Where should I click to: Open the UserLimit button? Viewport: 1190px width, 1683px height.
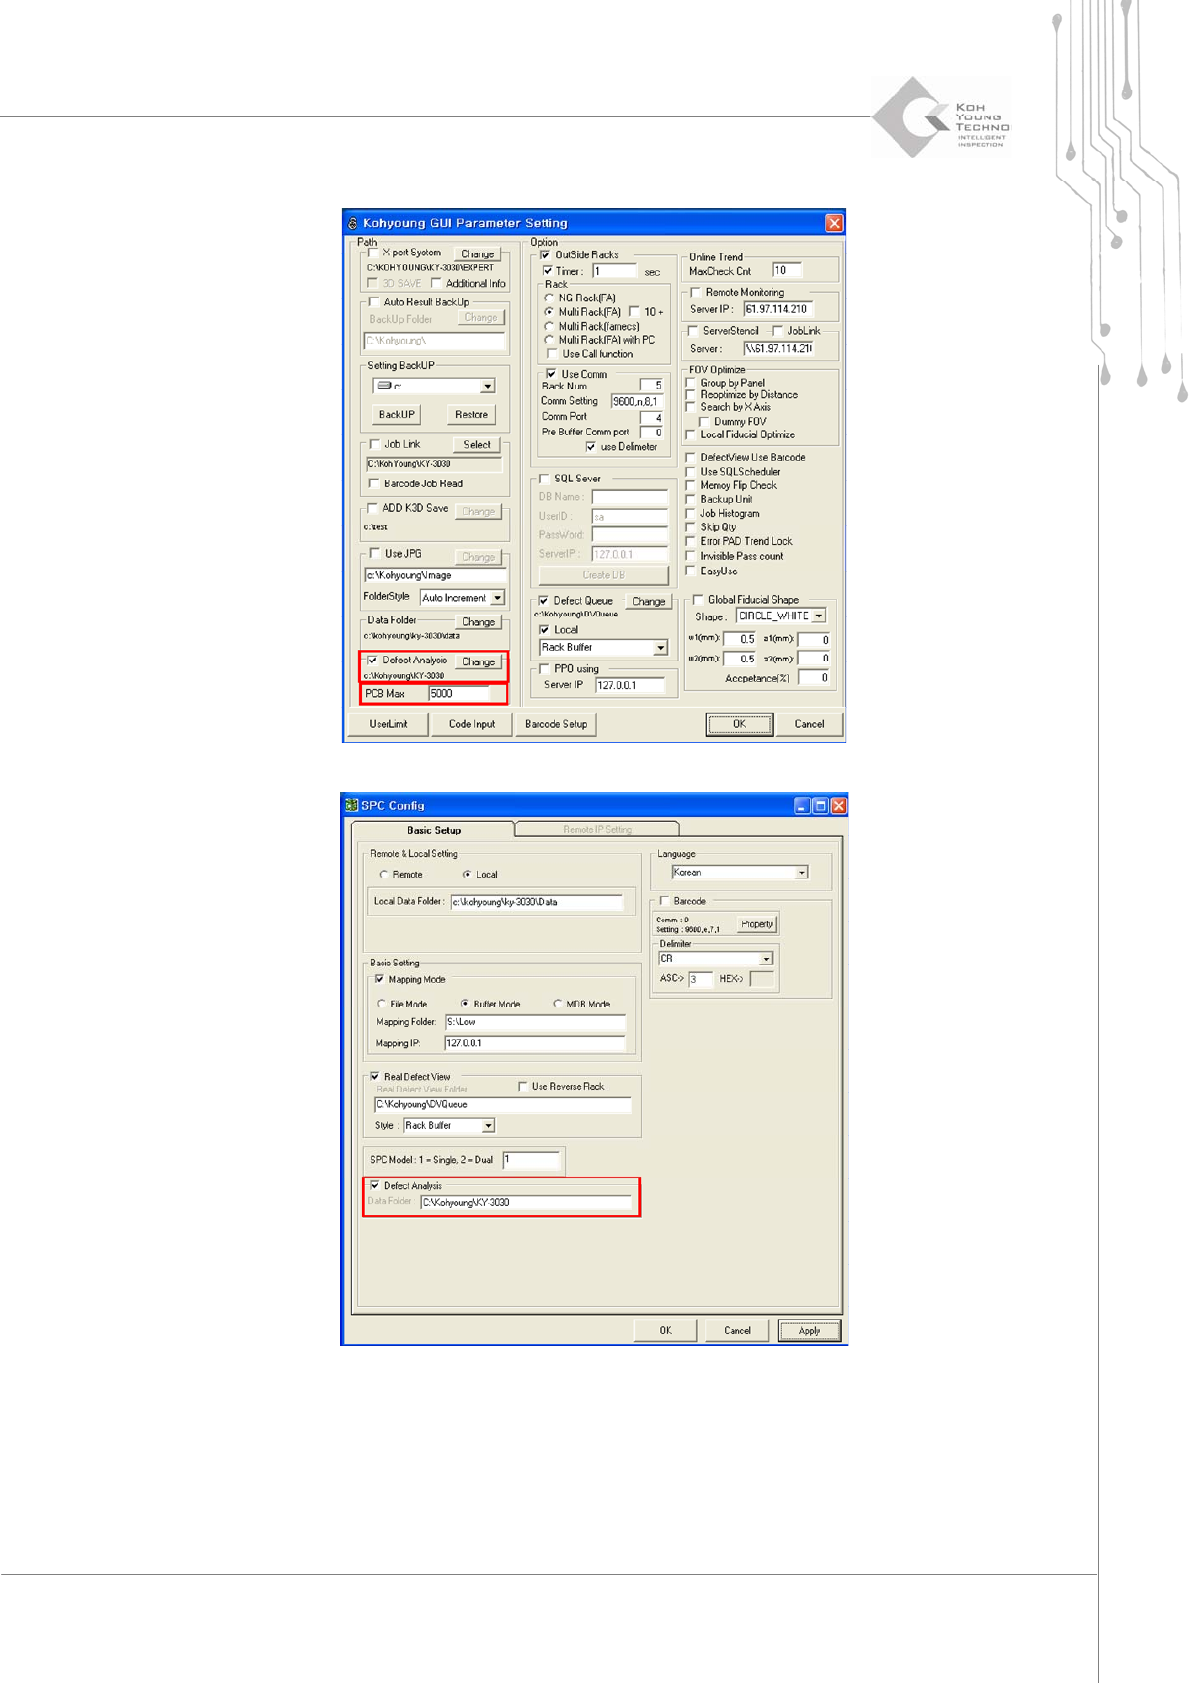tap(388, 724)
